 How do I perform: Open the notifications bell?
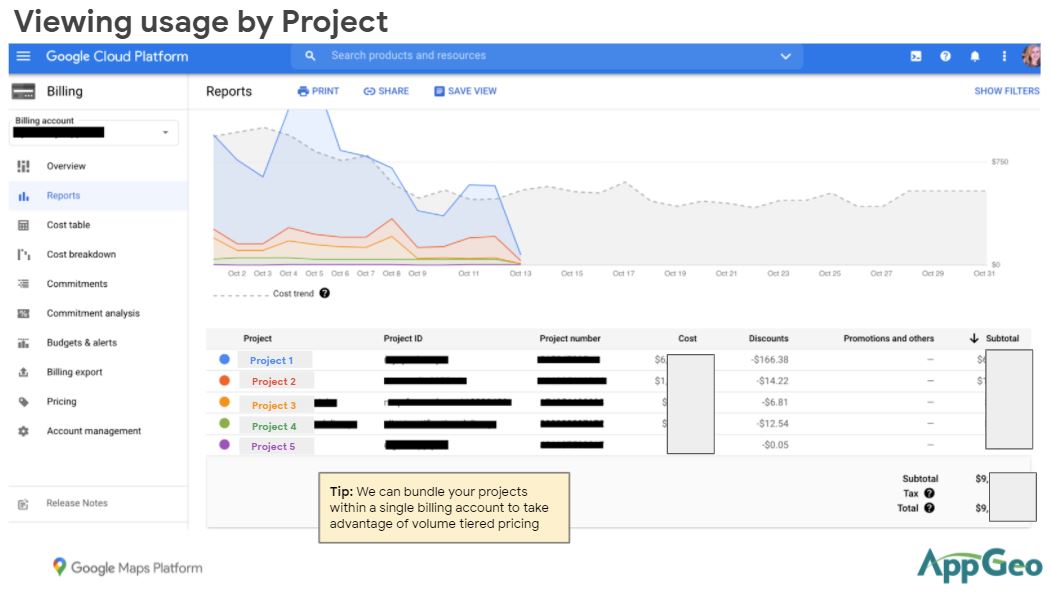[x=975, y=56]
